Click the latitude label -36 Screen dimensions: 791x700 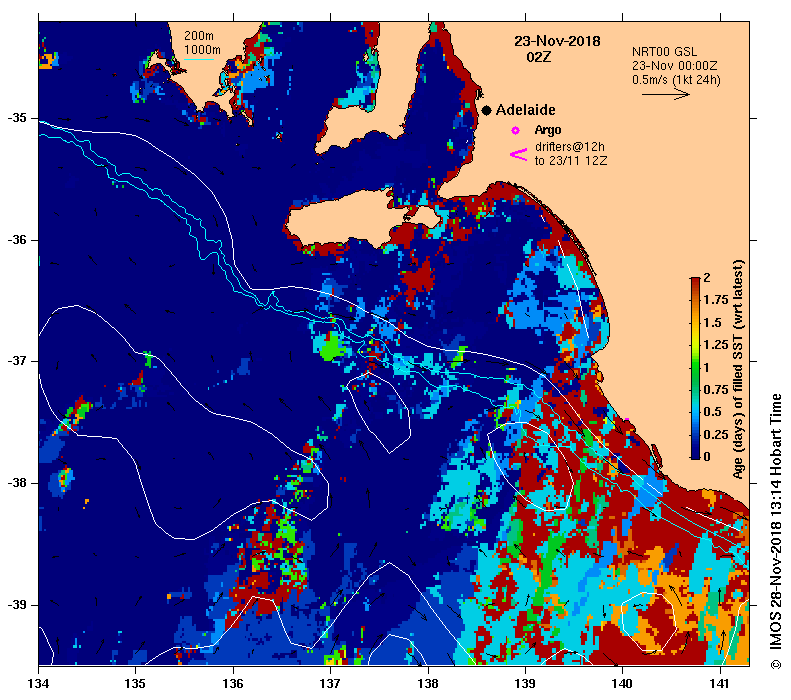coord(17,240)
